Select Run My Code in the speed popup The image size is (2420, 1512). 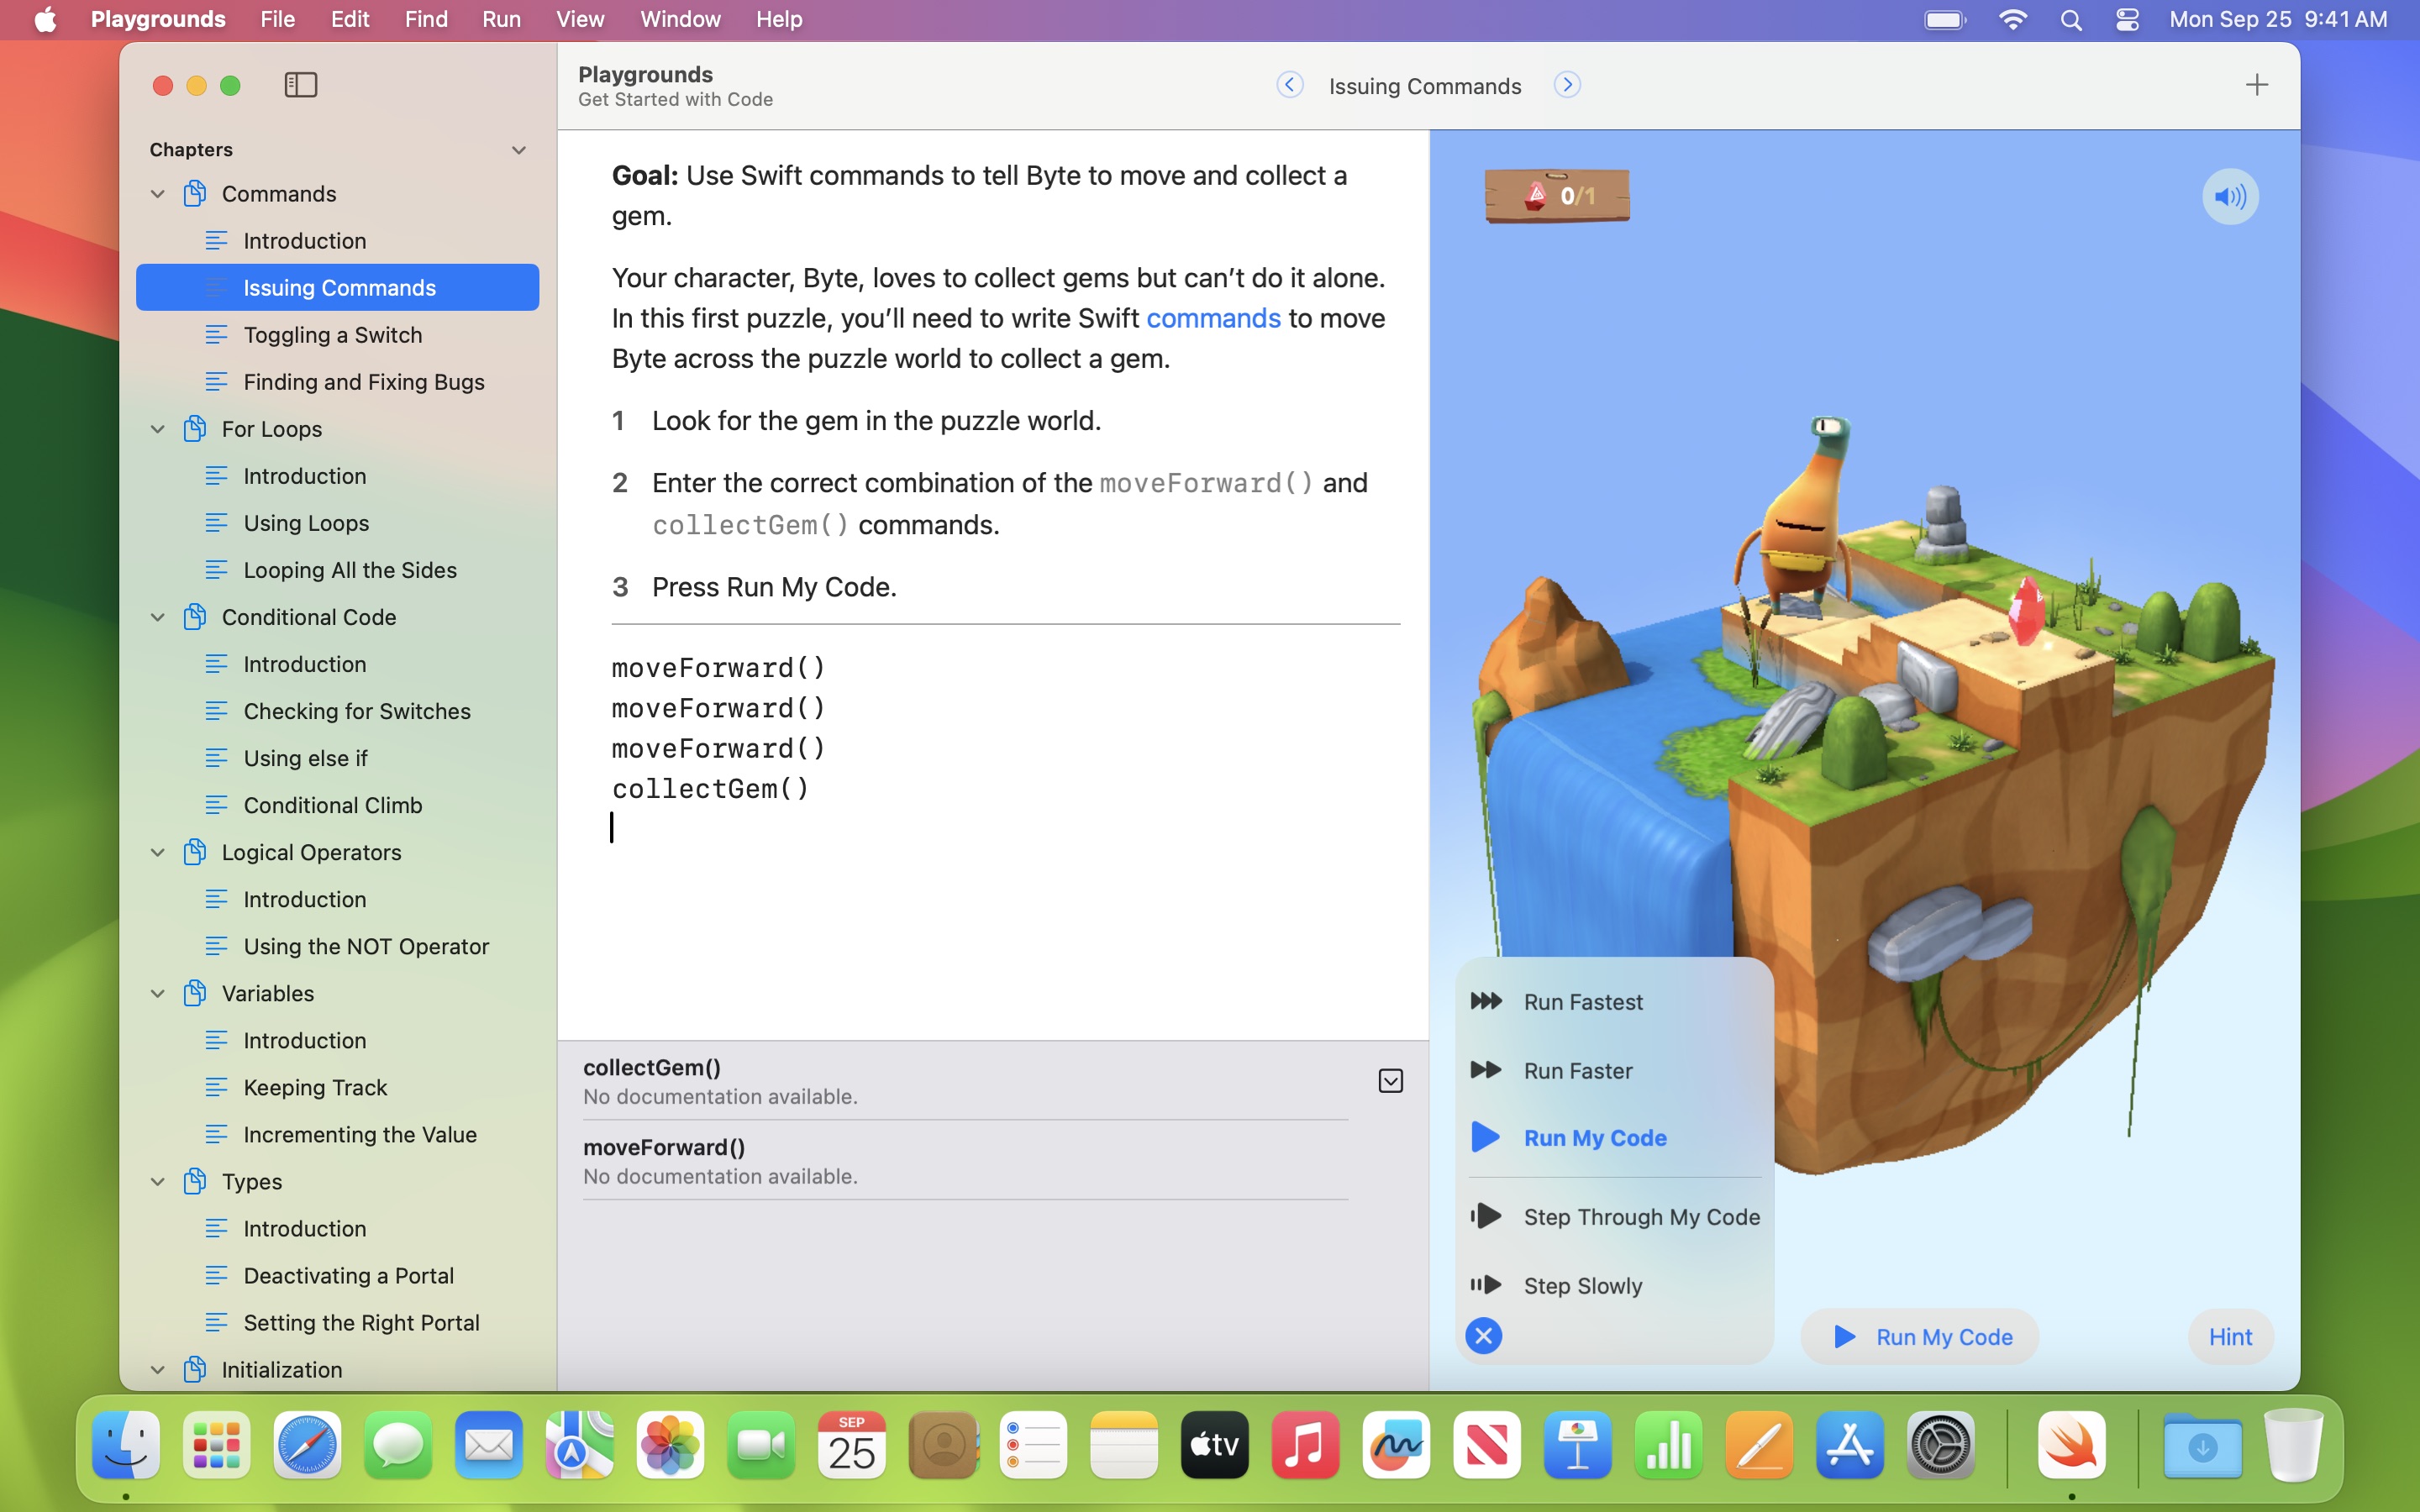1594,1137
